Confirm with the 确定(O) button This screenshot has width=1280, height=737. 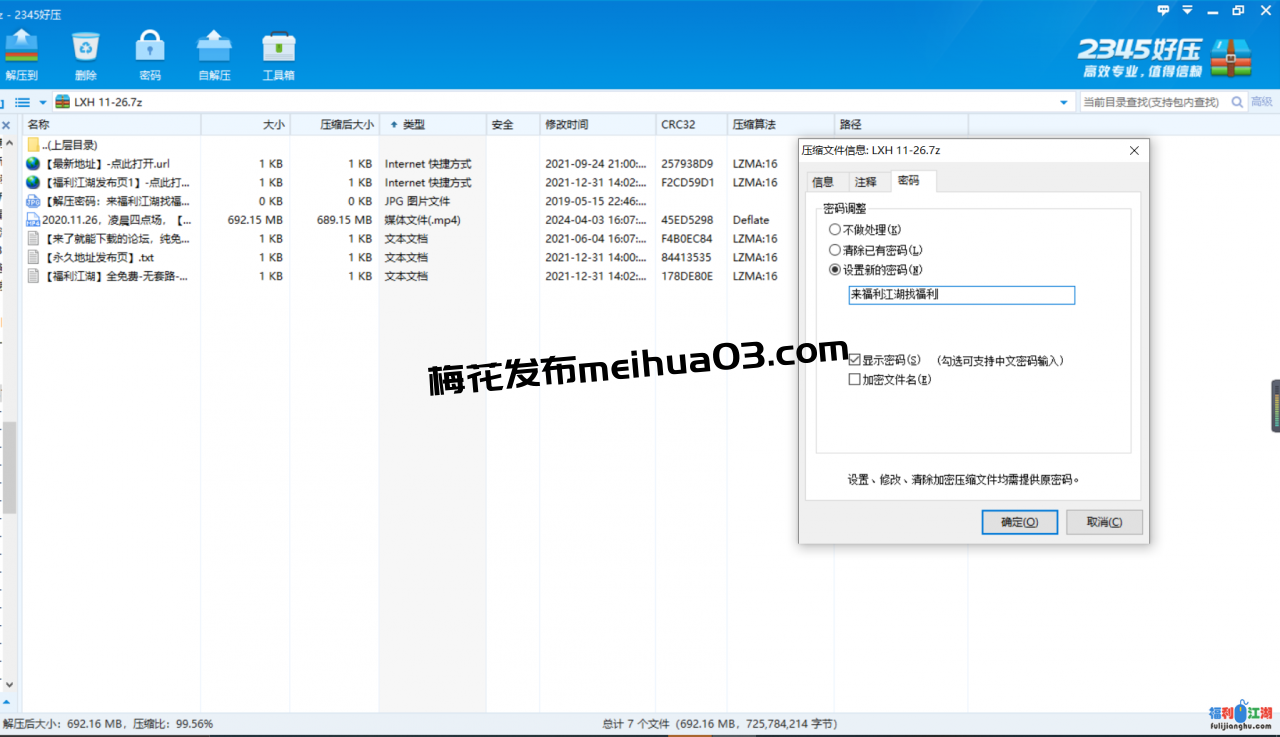click(x=1020, y=522)
